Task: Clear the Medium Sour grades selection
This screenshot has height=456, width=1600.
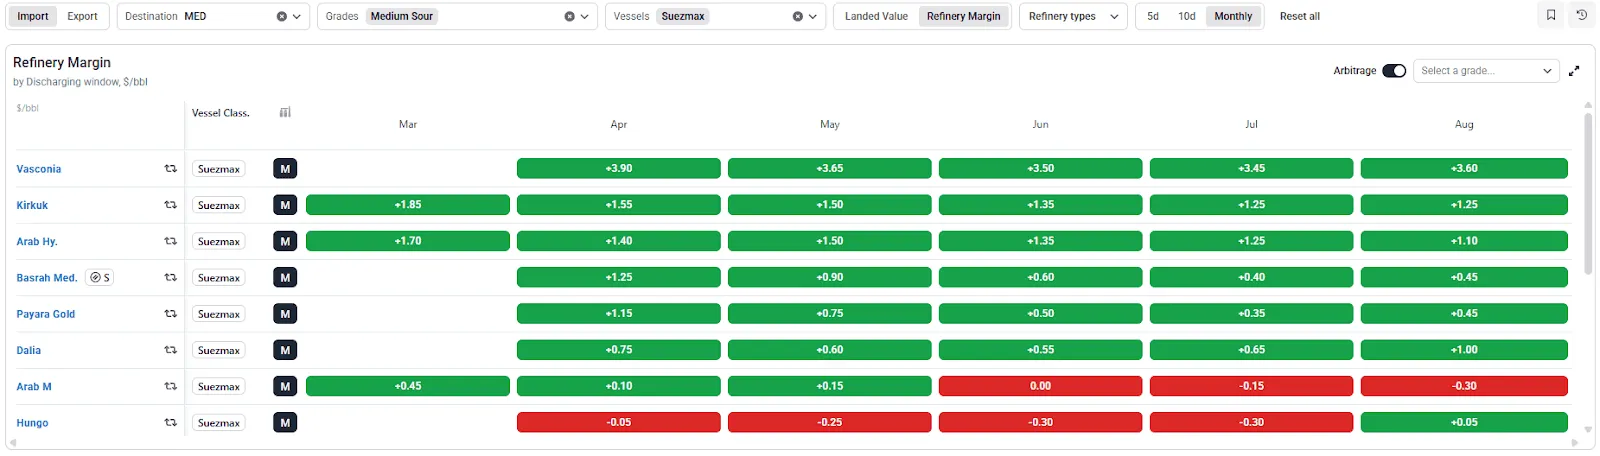Action: click(x=569, y=16)
